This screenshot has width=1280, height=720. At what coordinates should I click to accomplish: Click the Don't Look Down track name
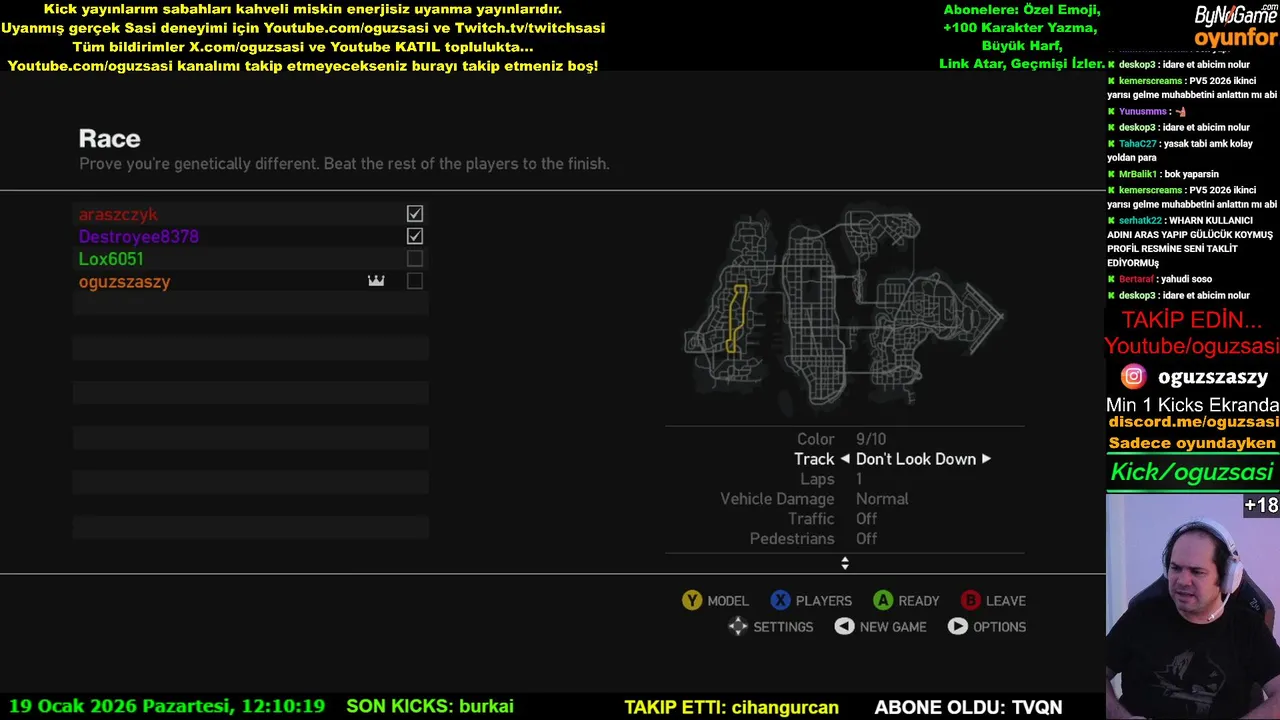(916, 459)
